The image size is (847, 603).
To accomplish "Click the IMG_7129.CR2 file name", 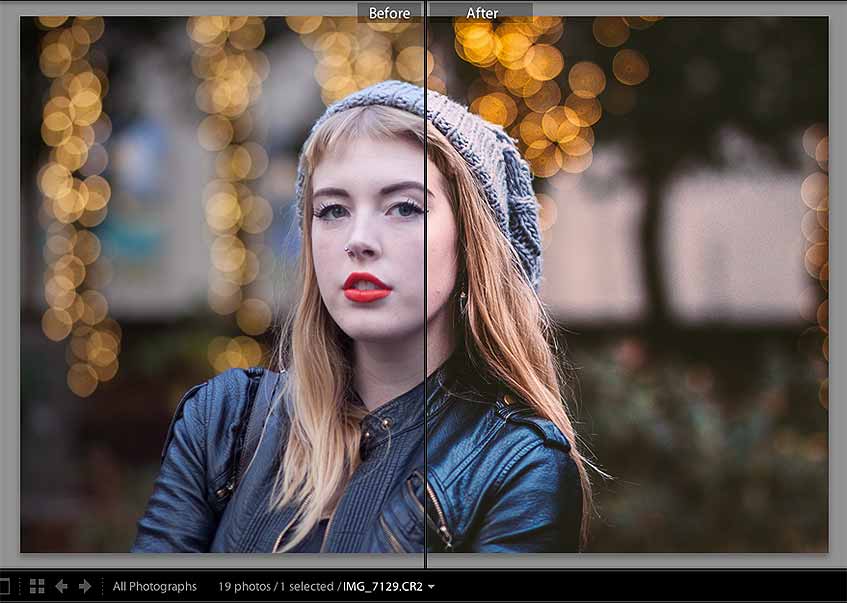I will point(382,586).
